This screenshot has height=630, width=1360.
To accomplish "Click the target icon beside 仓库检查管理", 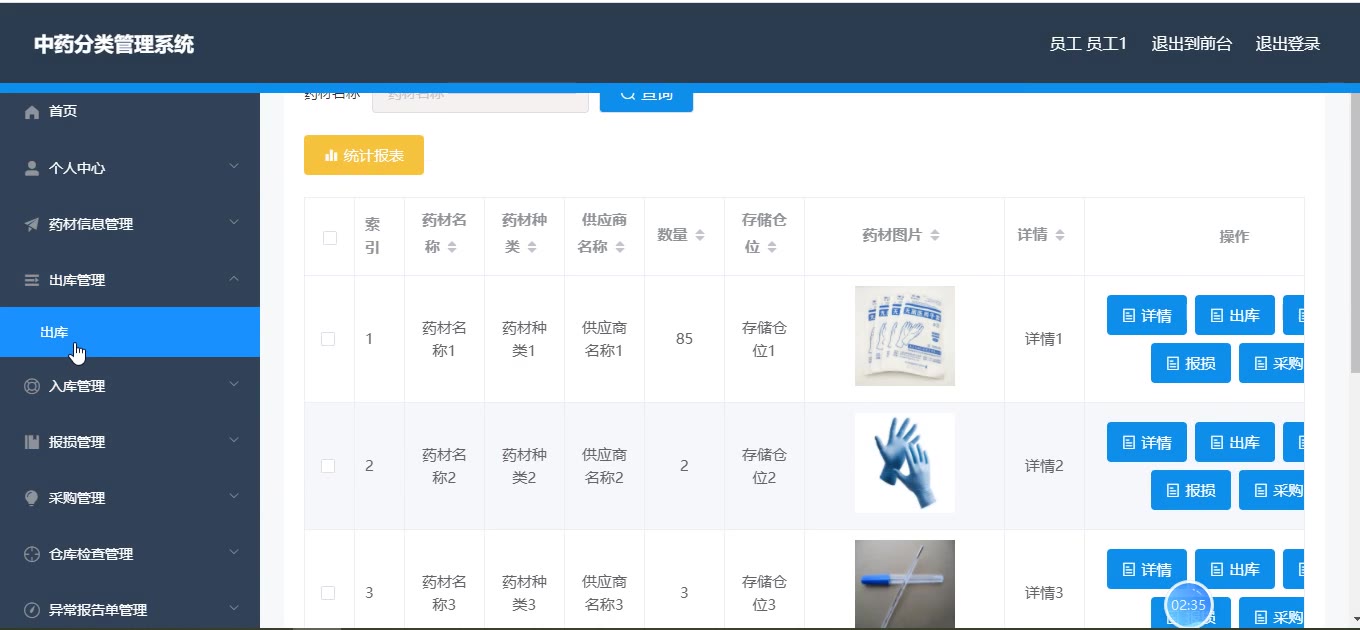I will pos(32,554).
